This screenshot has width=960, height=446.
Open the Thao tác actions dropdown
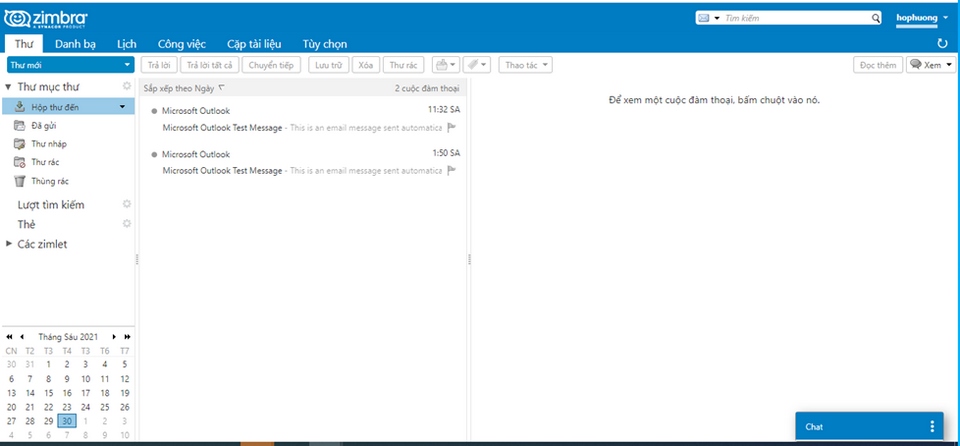pyautogui.click(x=525, y=65)
